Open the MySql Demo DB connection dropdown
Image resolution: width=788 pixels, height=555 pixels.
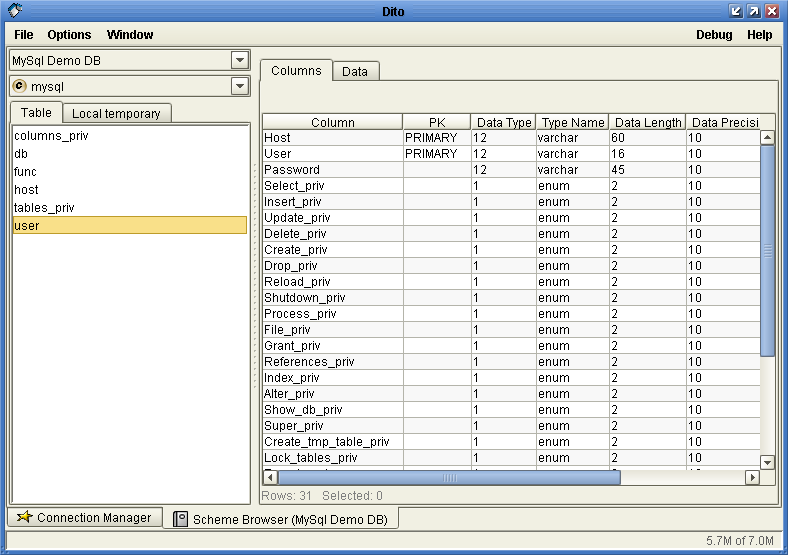click(x=239, y=60)
